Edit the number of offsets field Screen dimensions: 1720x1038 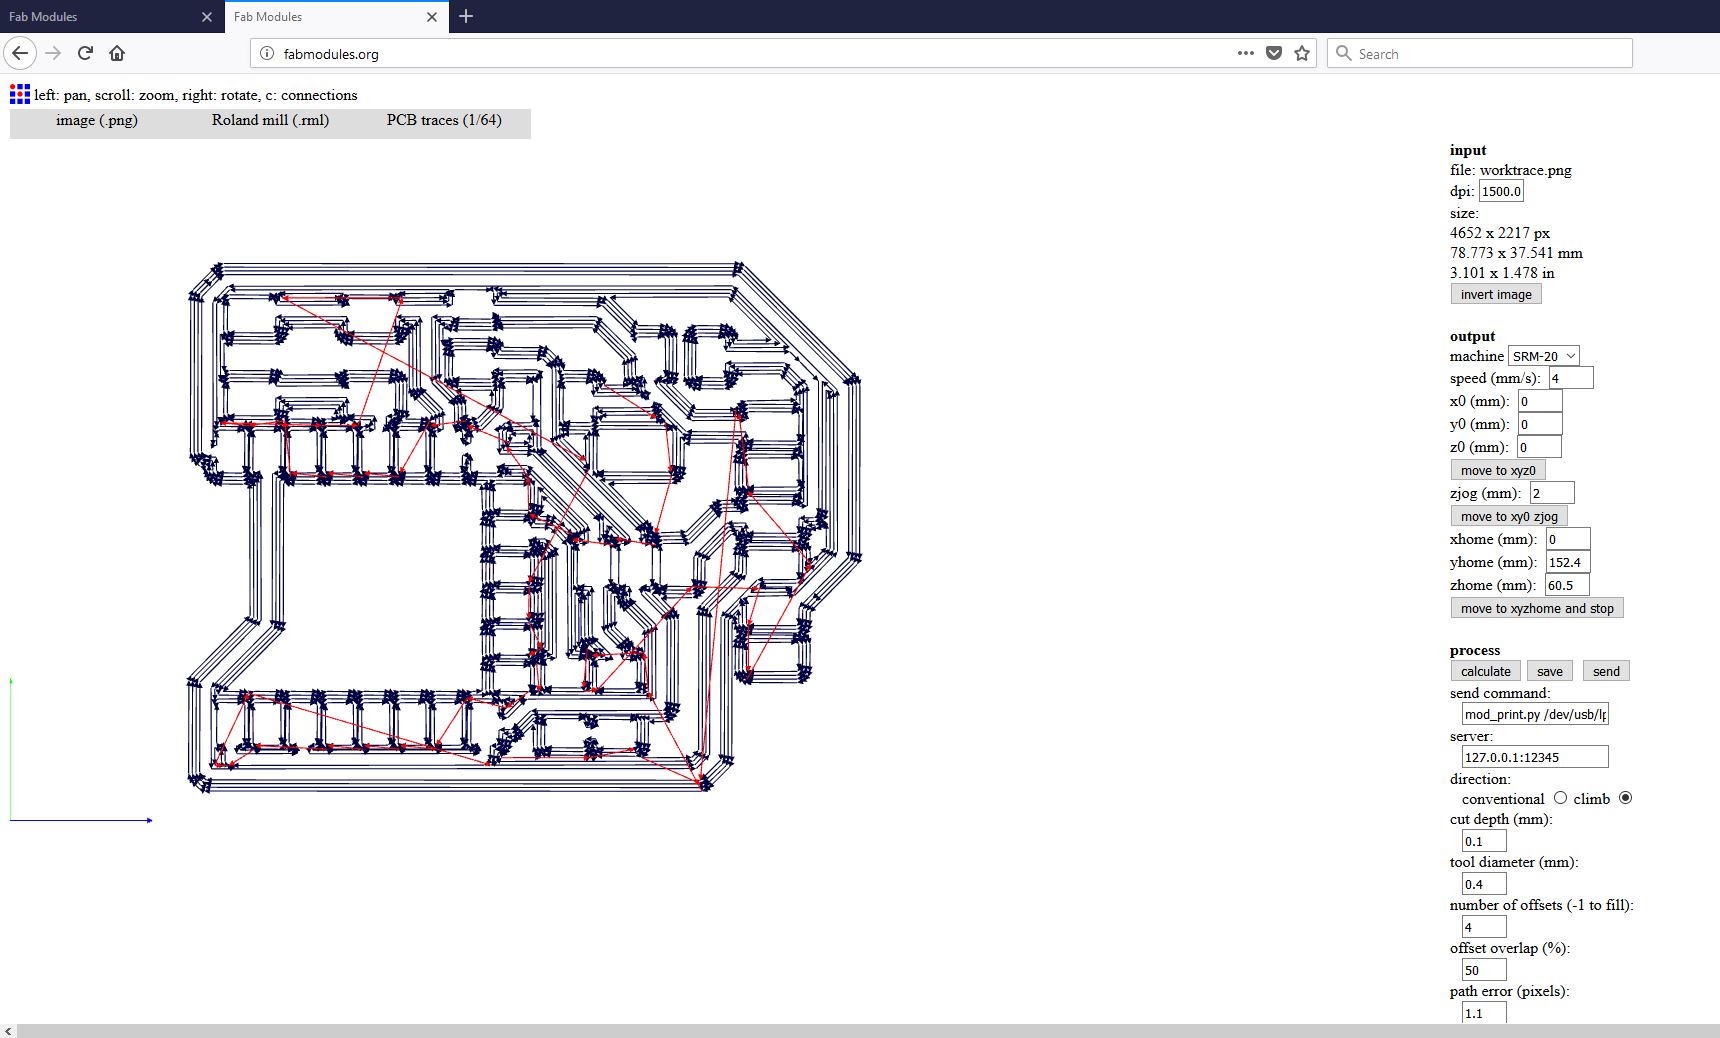tap(1484, 927)
